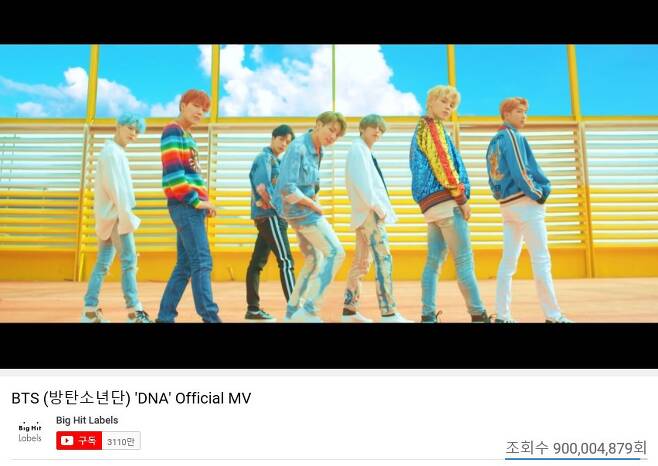Open the Big Hit Labels channel name link

click(x=87, y=420)
